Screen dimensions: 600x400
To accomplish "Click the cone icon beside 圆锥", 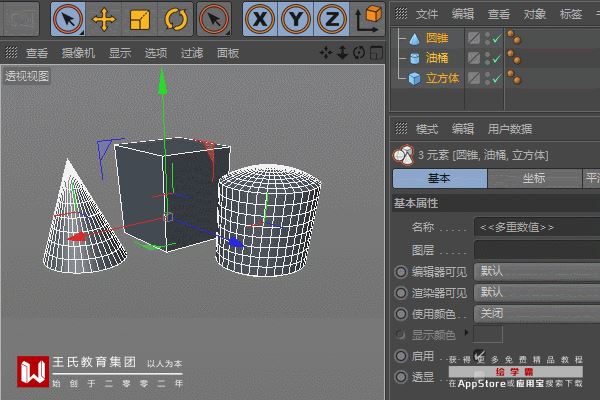I will [414, 39].
